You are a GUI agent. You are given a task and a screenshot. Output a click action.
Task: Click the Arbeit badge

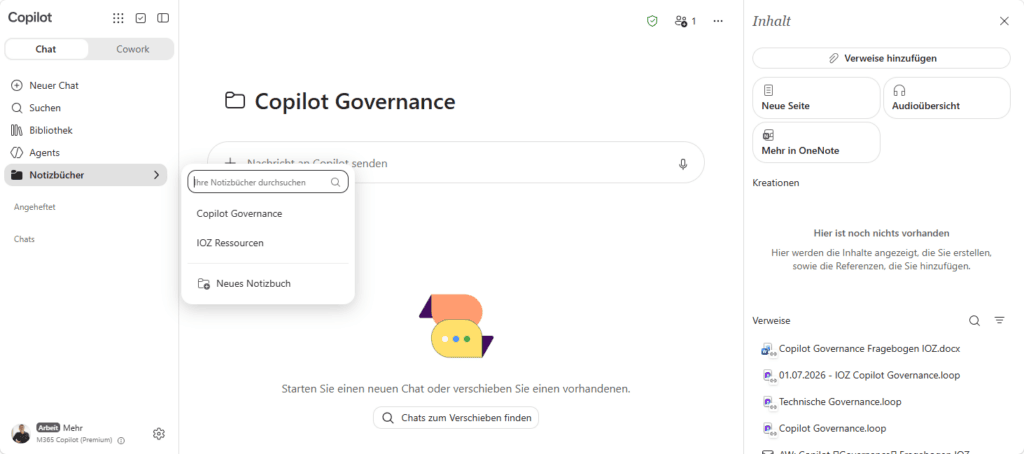coord(48,428)
